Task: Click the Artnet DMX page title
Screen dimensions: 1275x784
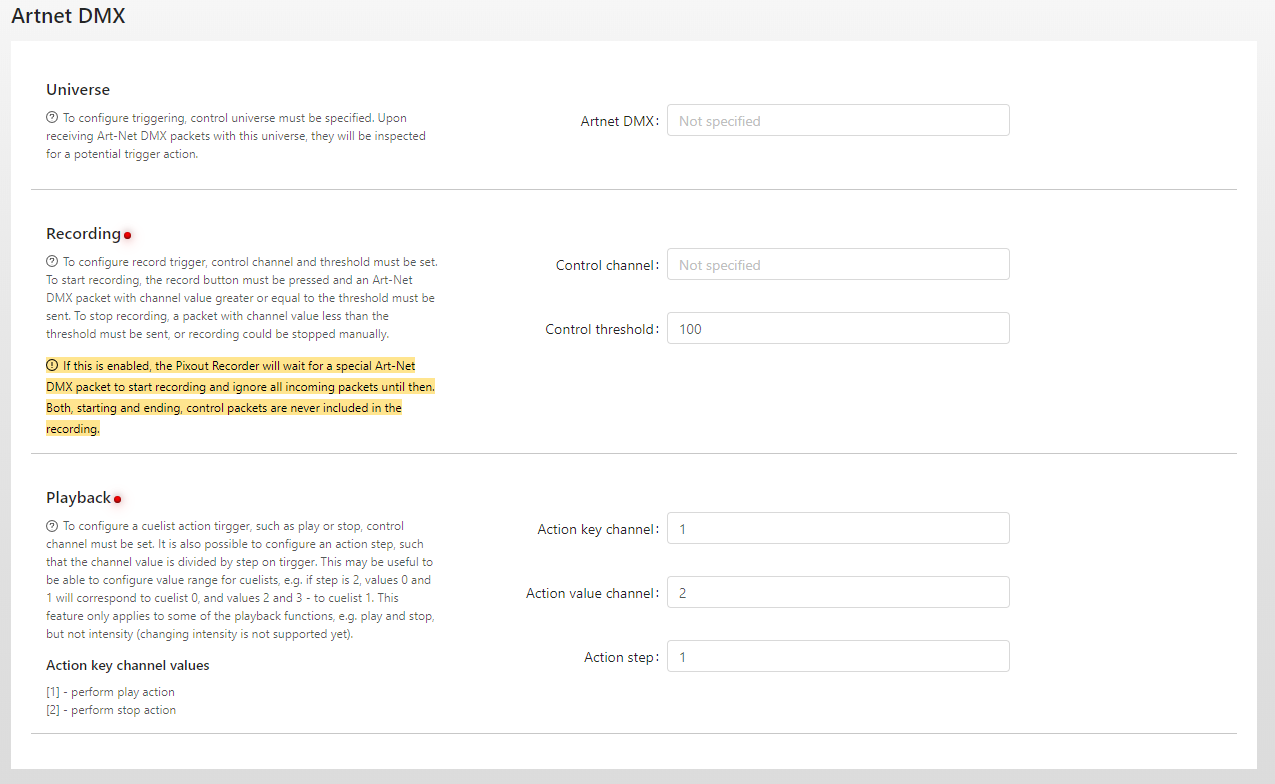Action: point(68,17)
